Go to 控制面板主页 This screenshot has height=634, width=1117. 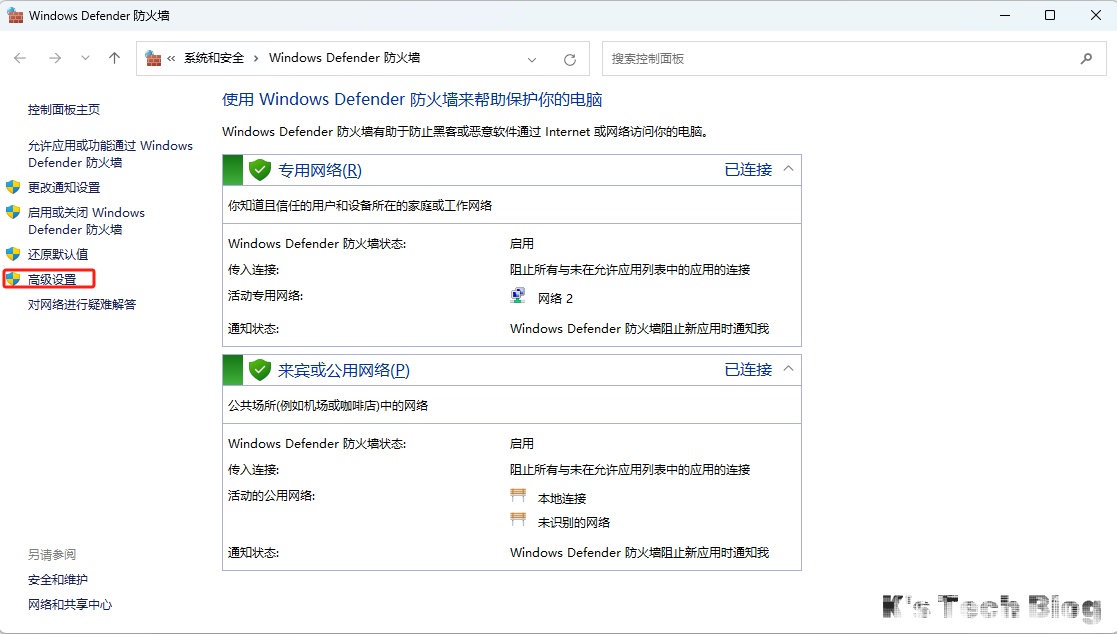click(x=64, y=110)
